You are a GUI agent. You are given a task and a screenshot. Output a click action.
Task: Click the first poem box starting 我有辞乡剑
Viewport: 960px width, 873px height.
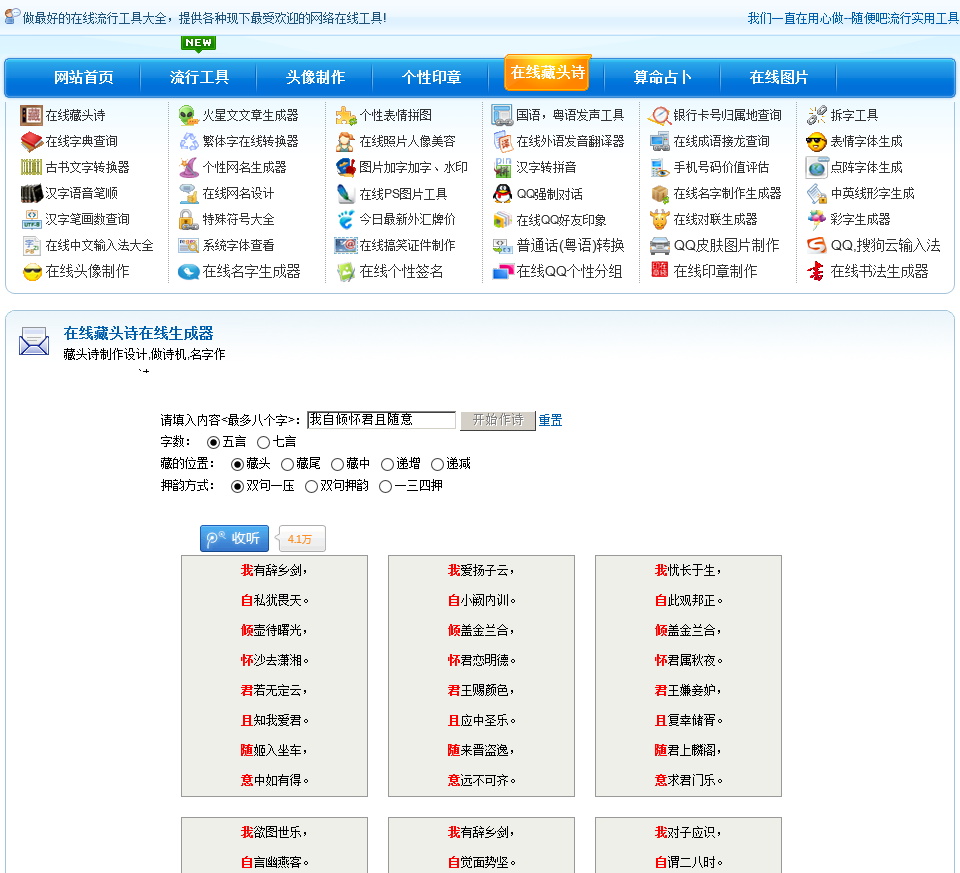point(274,676)
